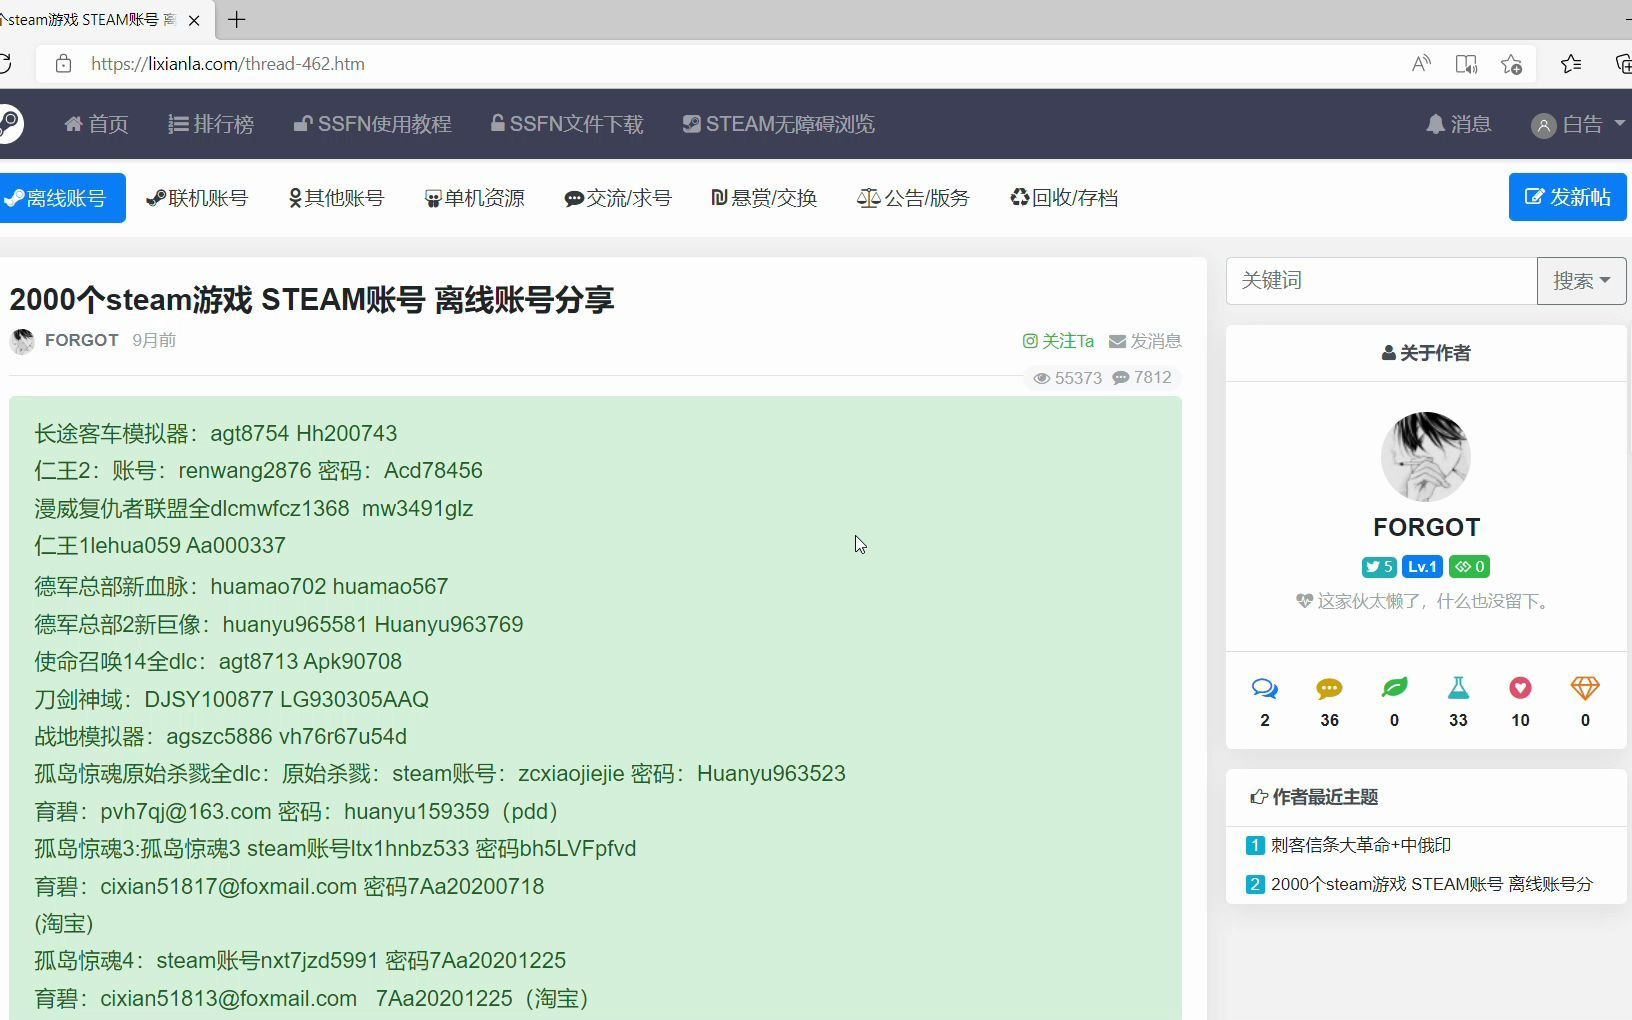
Task: Focus the 关键词 search input field
Action: [1381, 281]
